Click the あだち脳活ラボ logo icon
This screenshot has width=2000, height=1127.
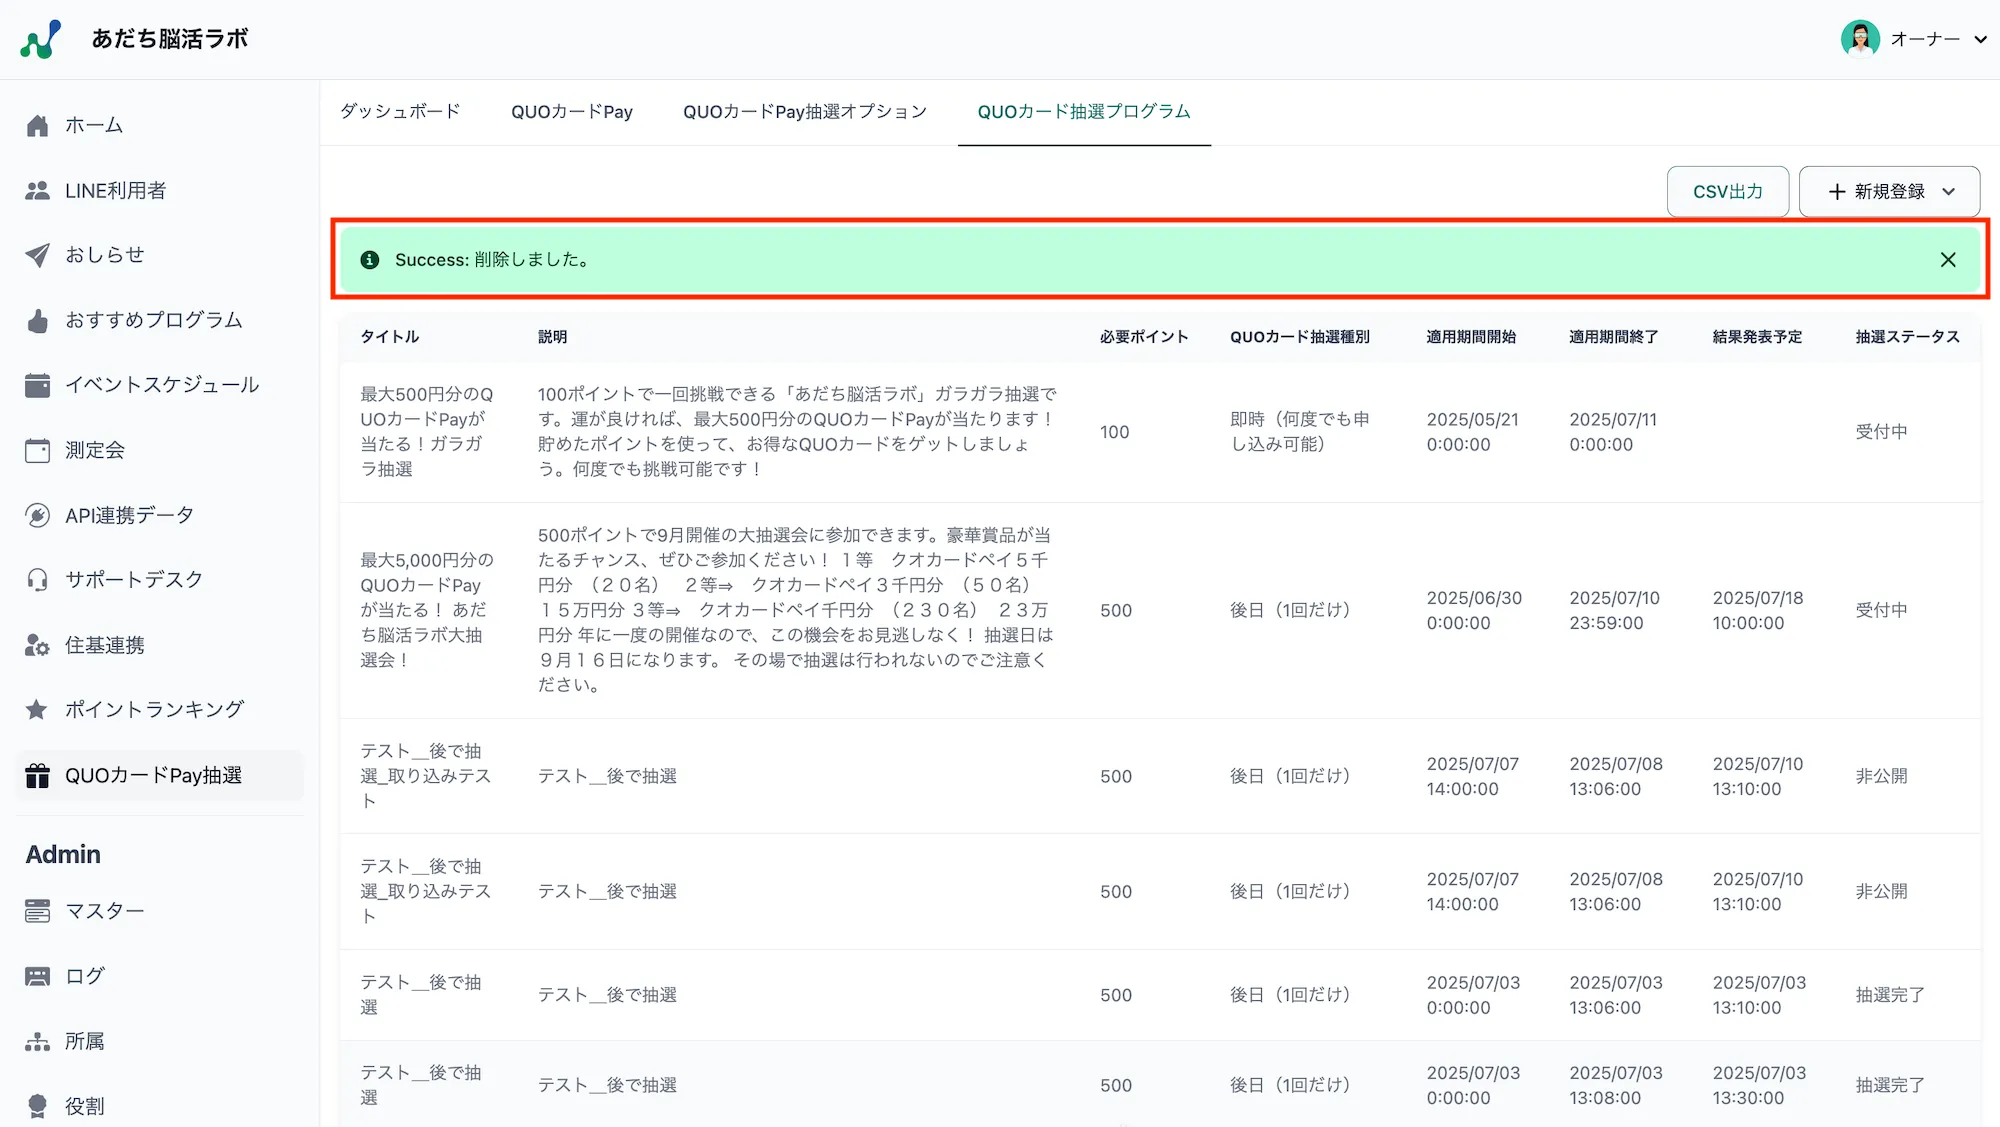40,39
